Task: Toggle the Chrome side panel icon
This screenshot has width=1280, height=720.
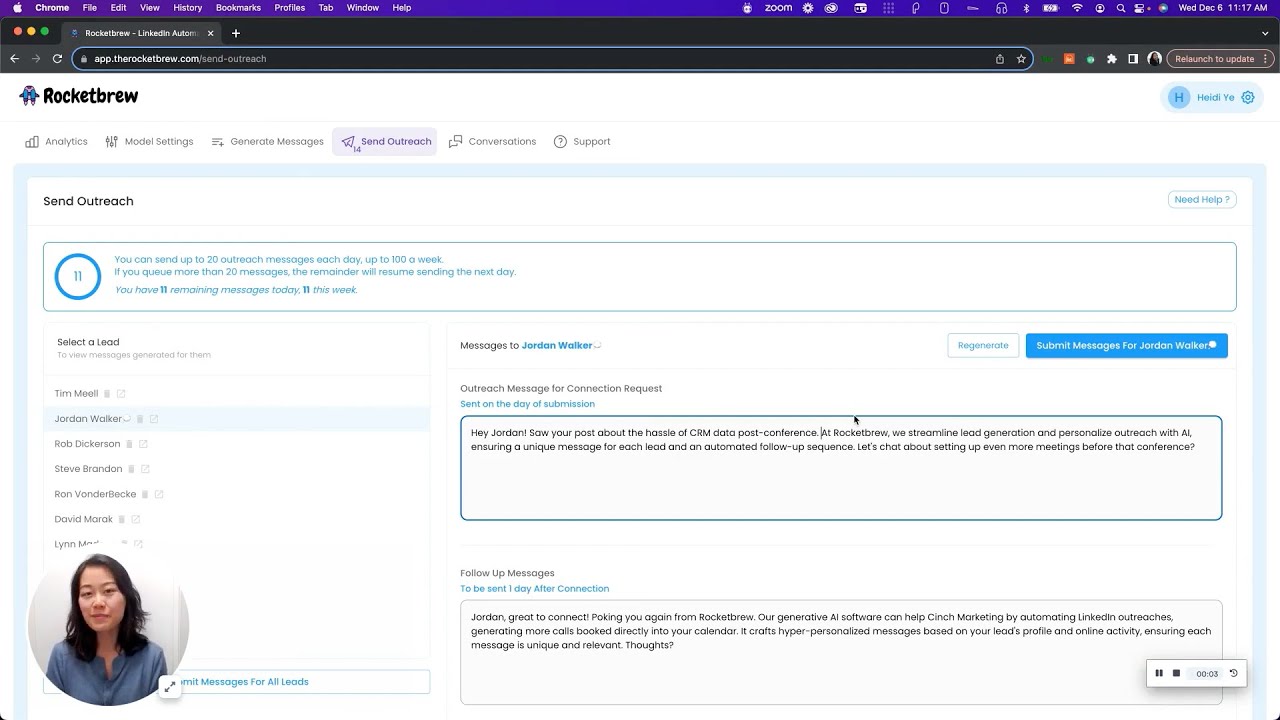Action: 1133,59
